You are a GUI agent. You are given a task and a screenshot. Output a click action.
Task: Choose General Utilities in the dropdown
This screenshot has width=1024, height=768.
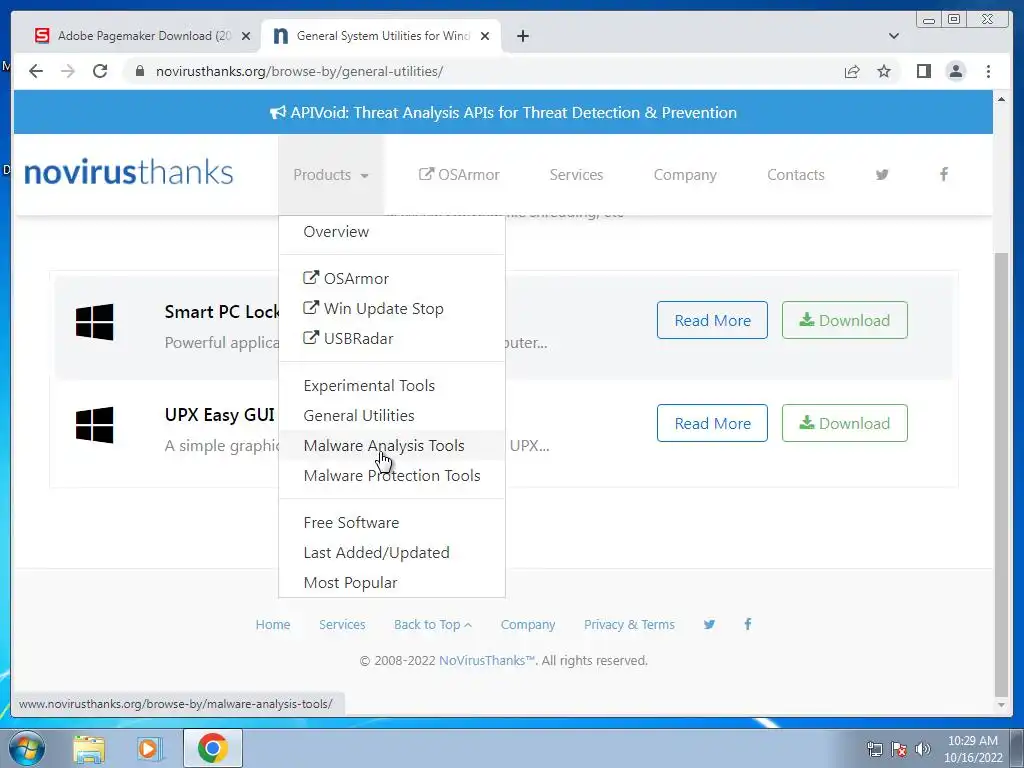click(x=392, y=415)
